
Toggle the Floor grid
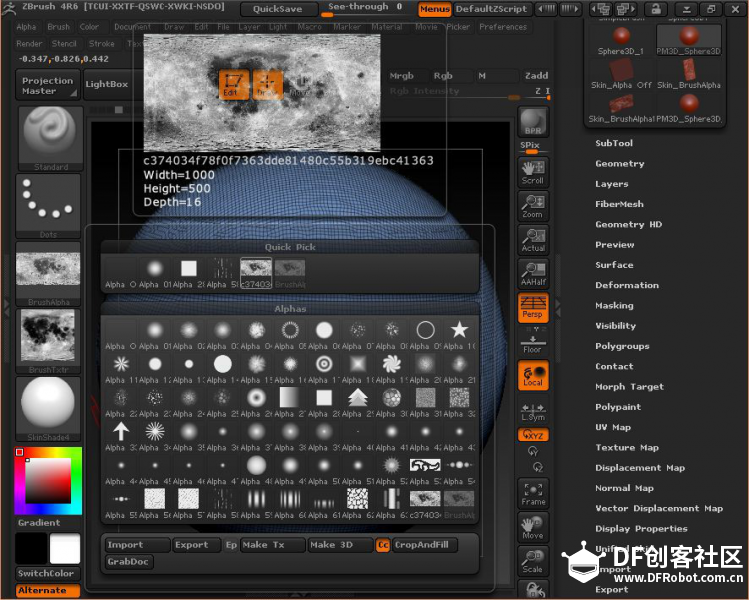click(533, 344)
